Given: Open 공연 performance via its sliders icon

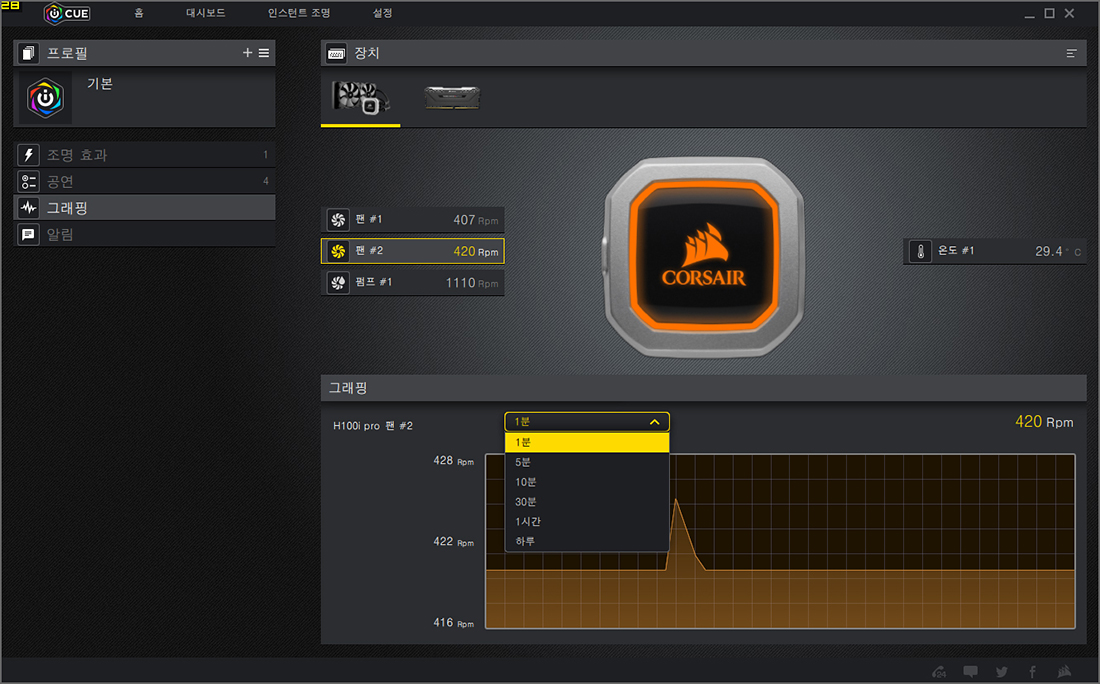Looking at the screenshot, I should [x=28, y=181].
